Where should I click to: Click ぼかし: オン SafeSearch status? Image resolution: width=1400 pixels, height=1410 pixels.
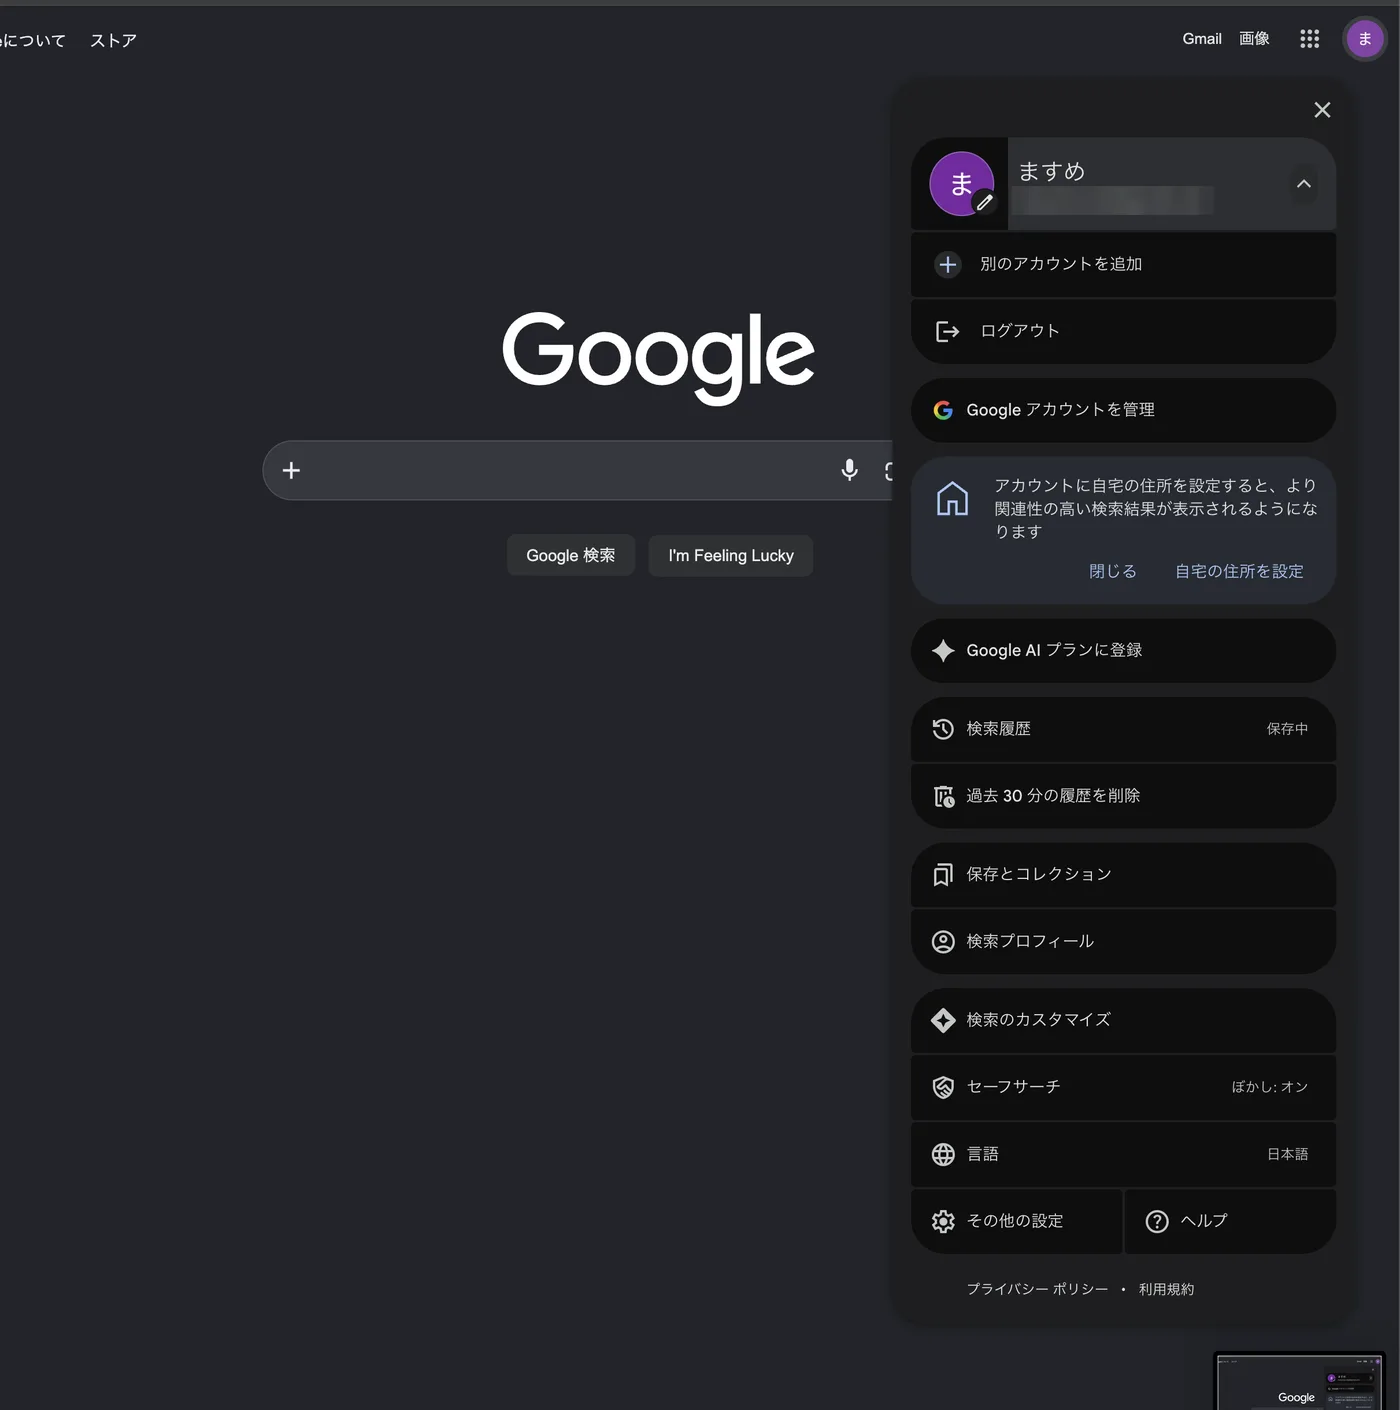(1270, 1087)
